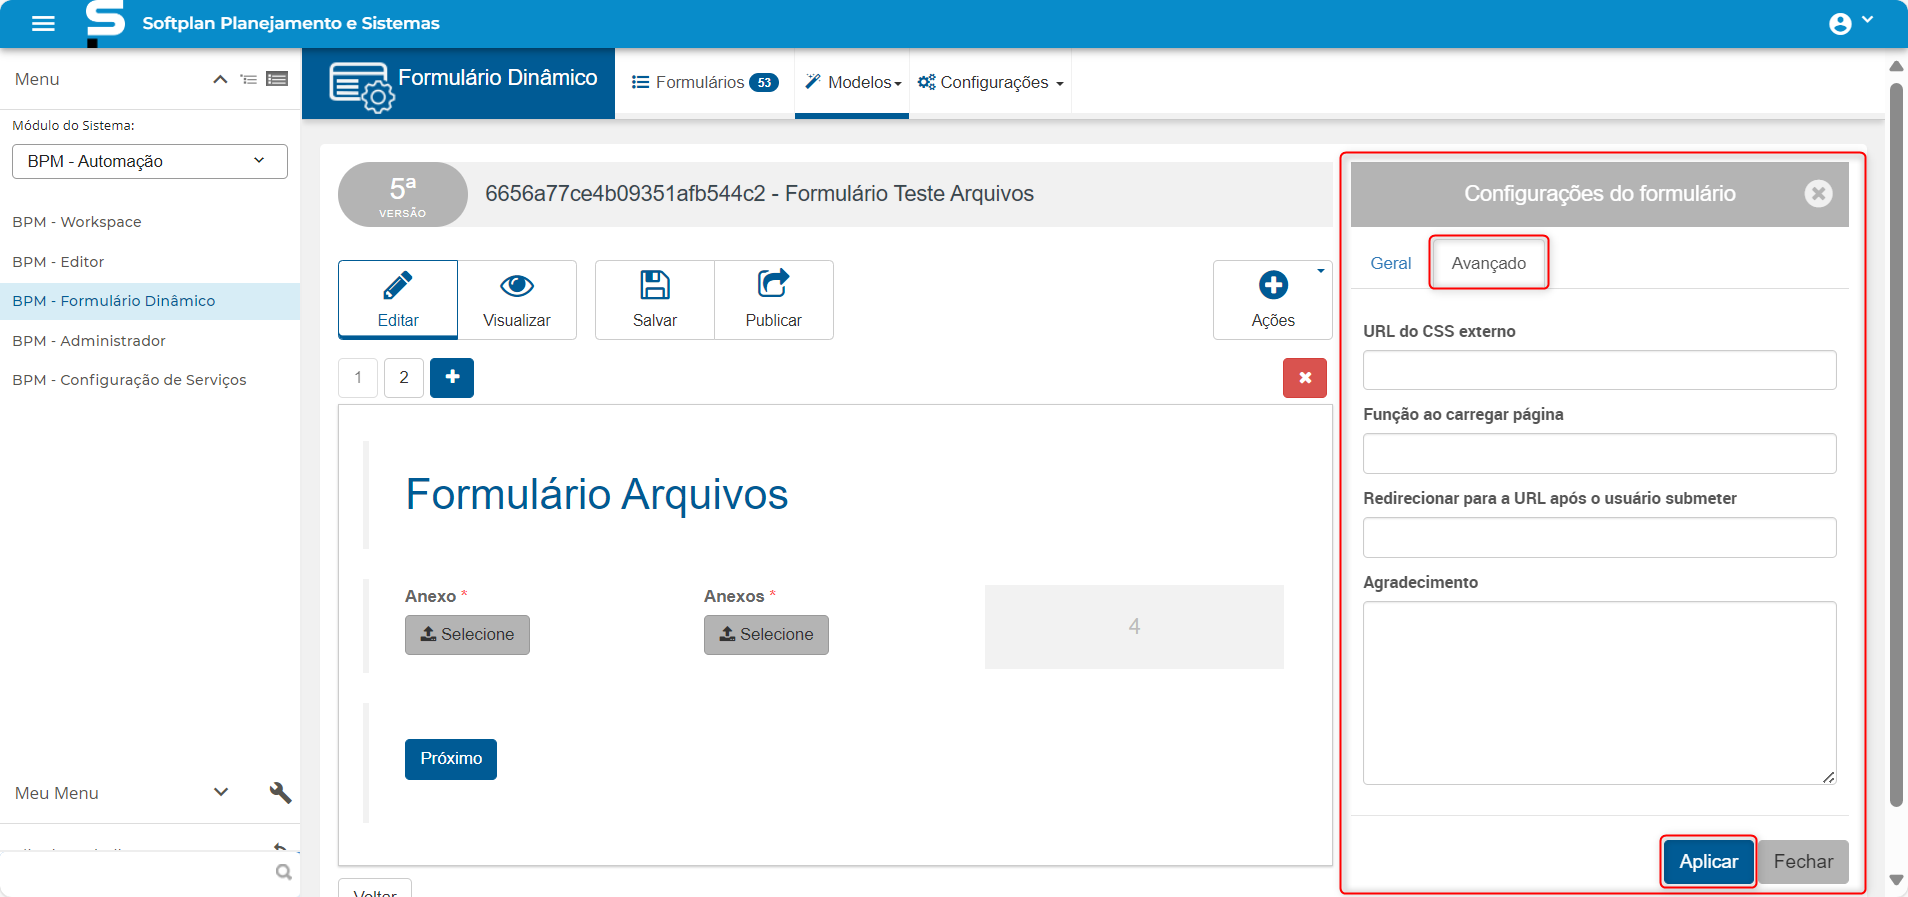Click the Próximo button
This screenshot has width=1908, height=897.
coord(451,759)
